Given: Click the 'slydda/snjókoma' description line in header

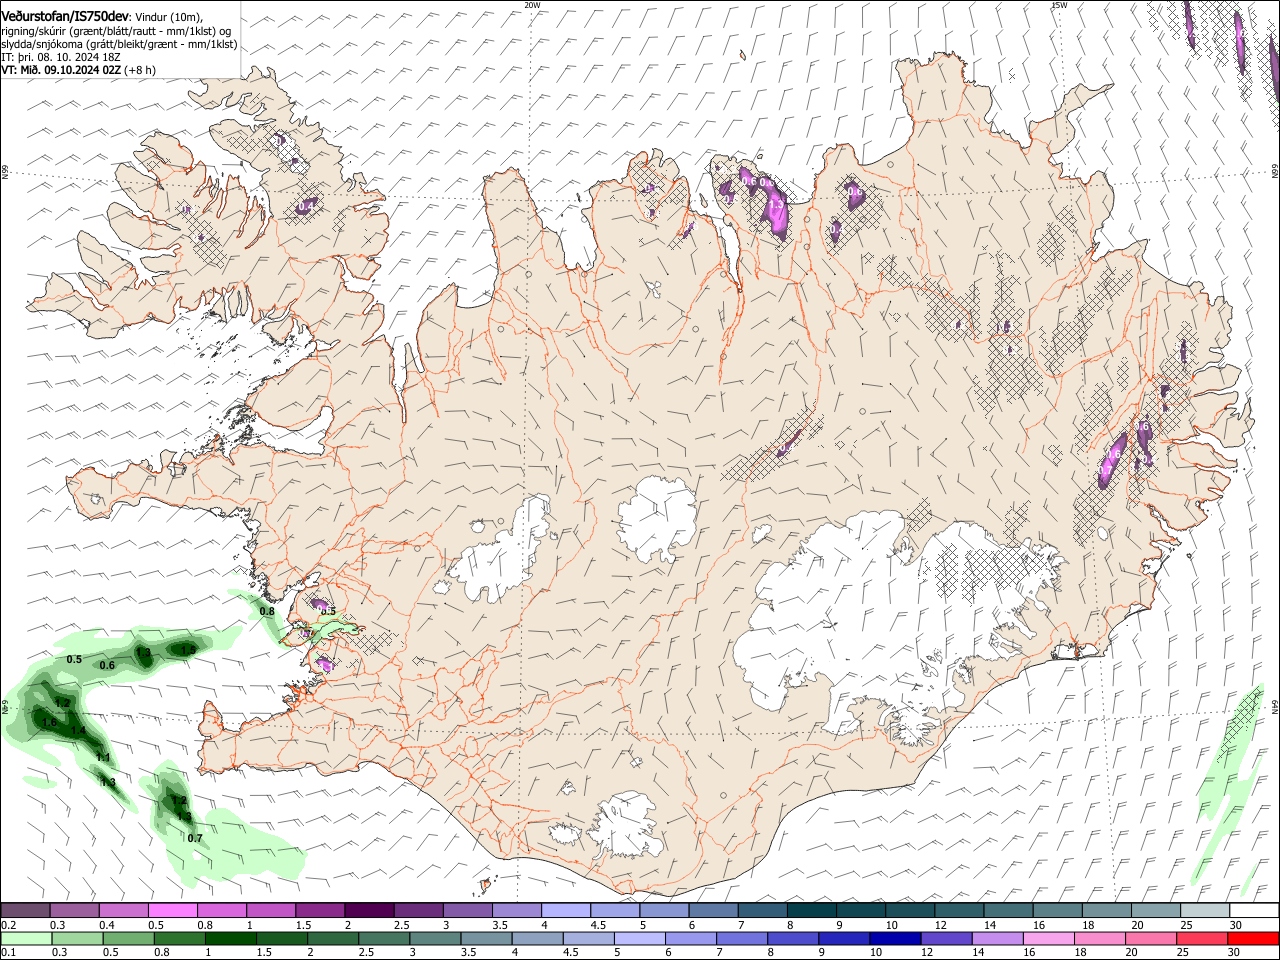Looking at the screenshot, I should click(119, 44).
